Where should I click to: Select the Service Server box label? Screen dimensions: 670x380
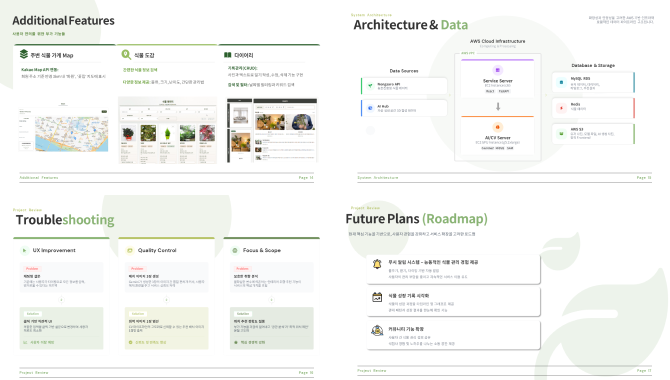coord(498,81)
